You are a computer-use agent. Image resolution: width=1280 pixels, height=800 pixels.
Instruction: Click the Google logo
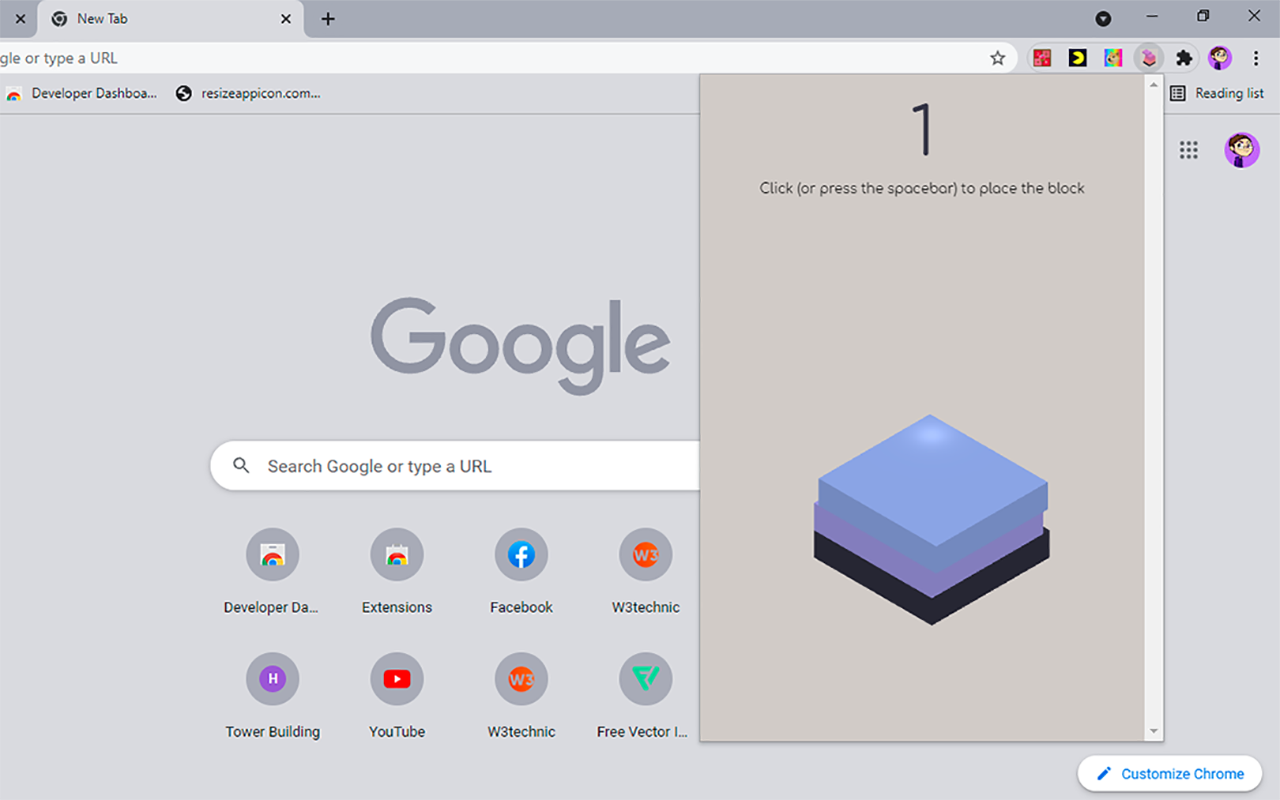coord(520,346)
